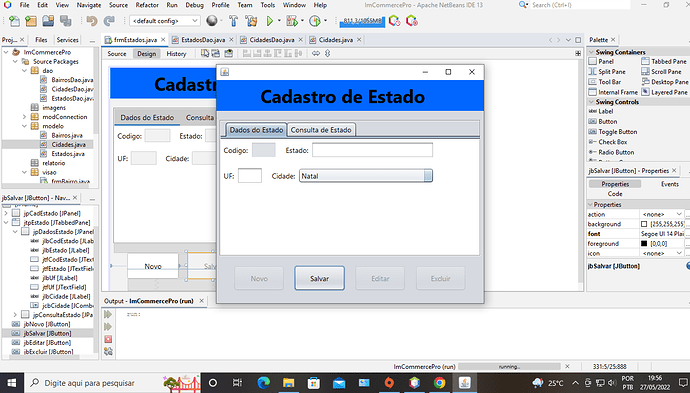Run the project with the green play icon

[x=270, y=21]
